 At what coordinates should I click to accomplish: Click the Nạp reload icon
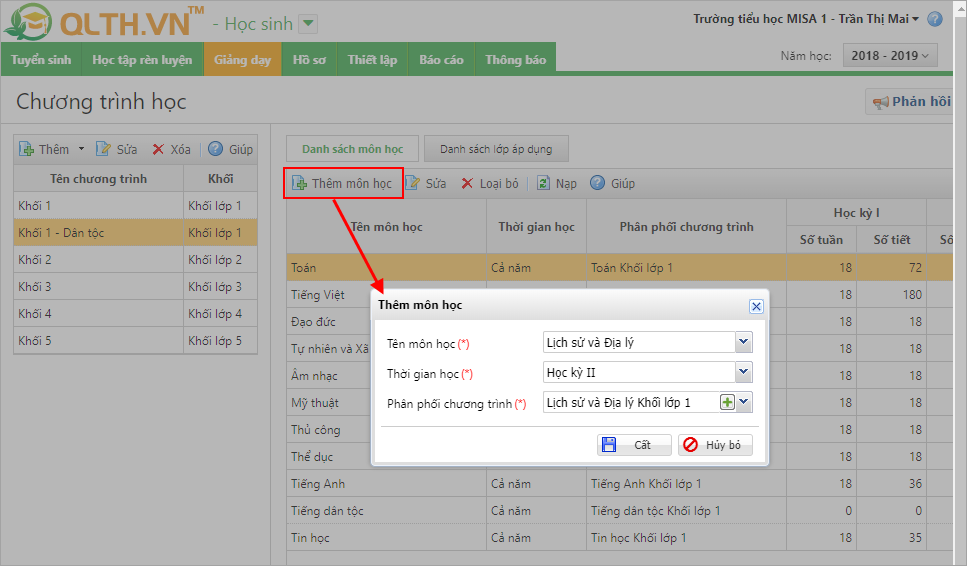click(543, 183)
